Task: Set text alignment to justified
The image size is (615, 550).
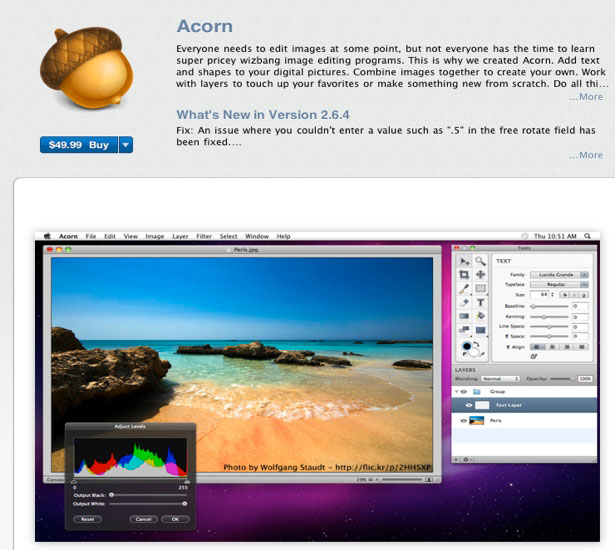Action: (x=582, y=347)
